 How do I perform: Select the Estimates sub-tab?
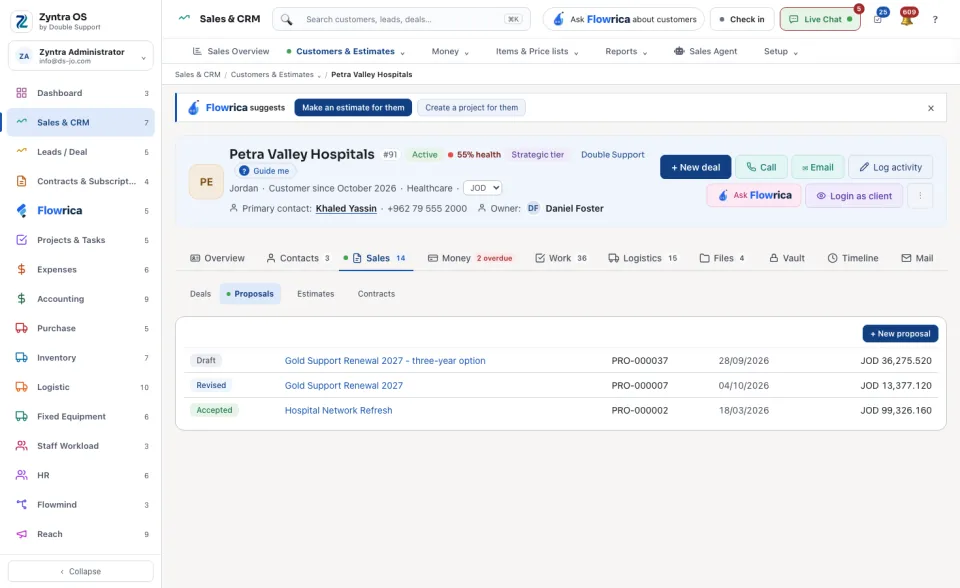pyautogui.click(x=316, y=294)
